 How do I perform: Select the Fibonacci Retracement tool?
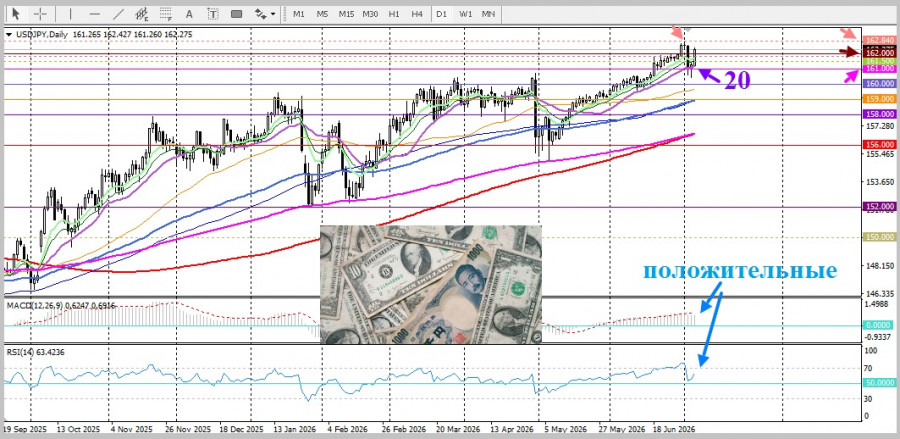[x=166, y=14]
